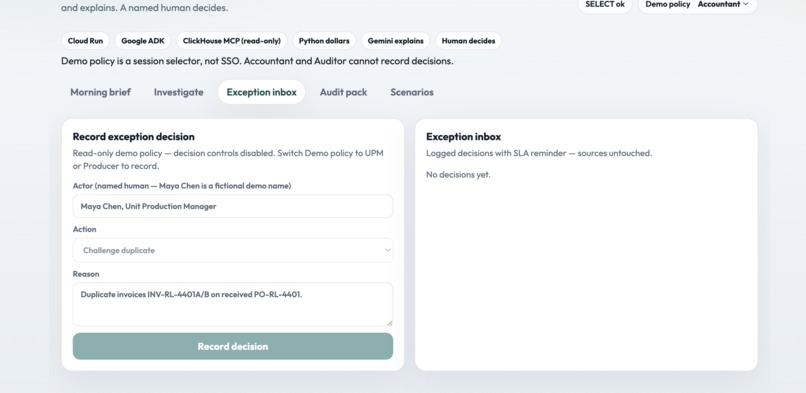Click the Actor field label
This screenshot has width=806, height=393.
tap(182, 185)
